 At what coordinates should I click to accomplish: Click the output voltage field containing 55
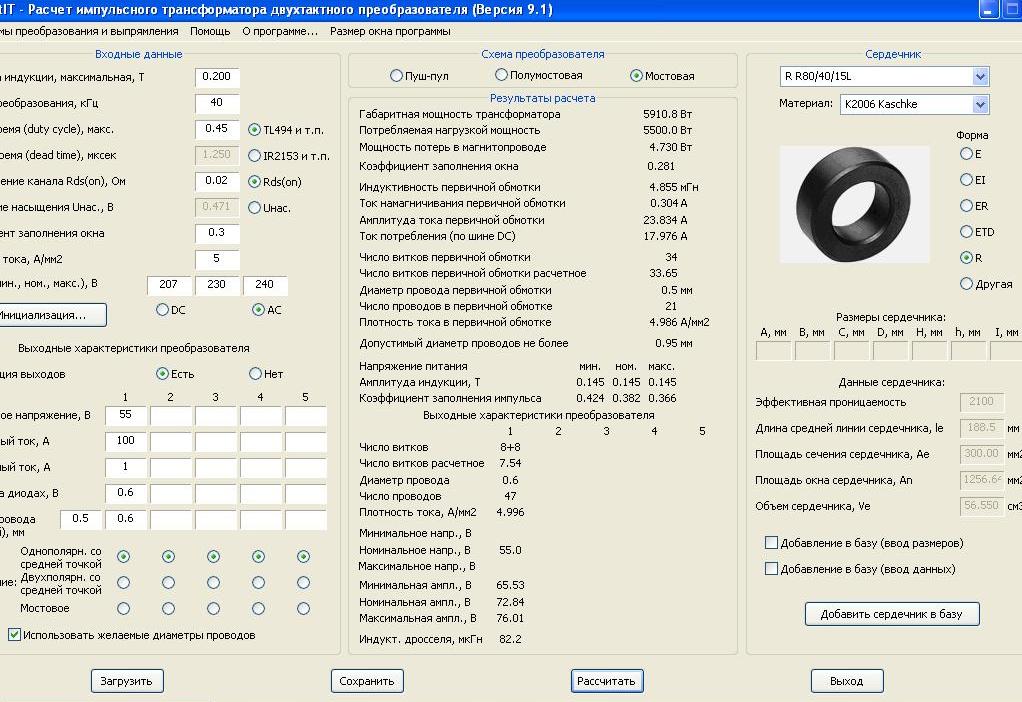coord(125,415)
